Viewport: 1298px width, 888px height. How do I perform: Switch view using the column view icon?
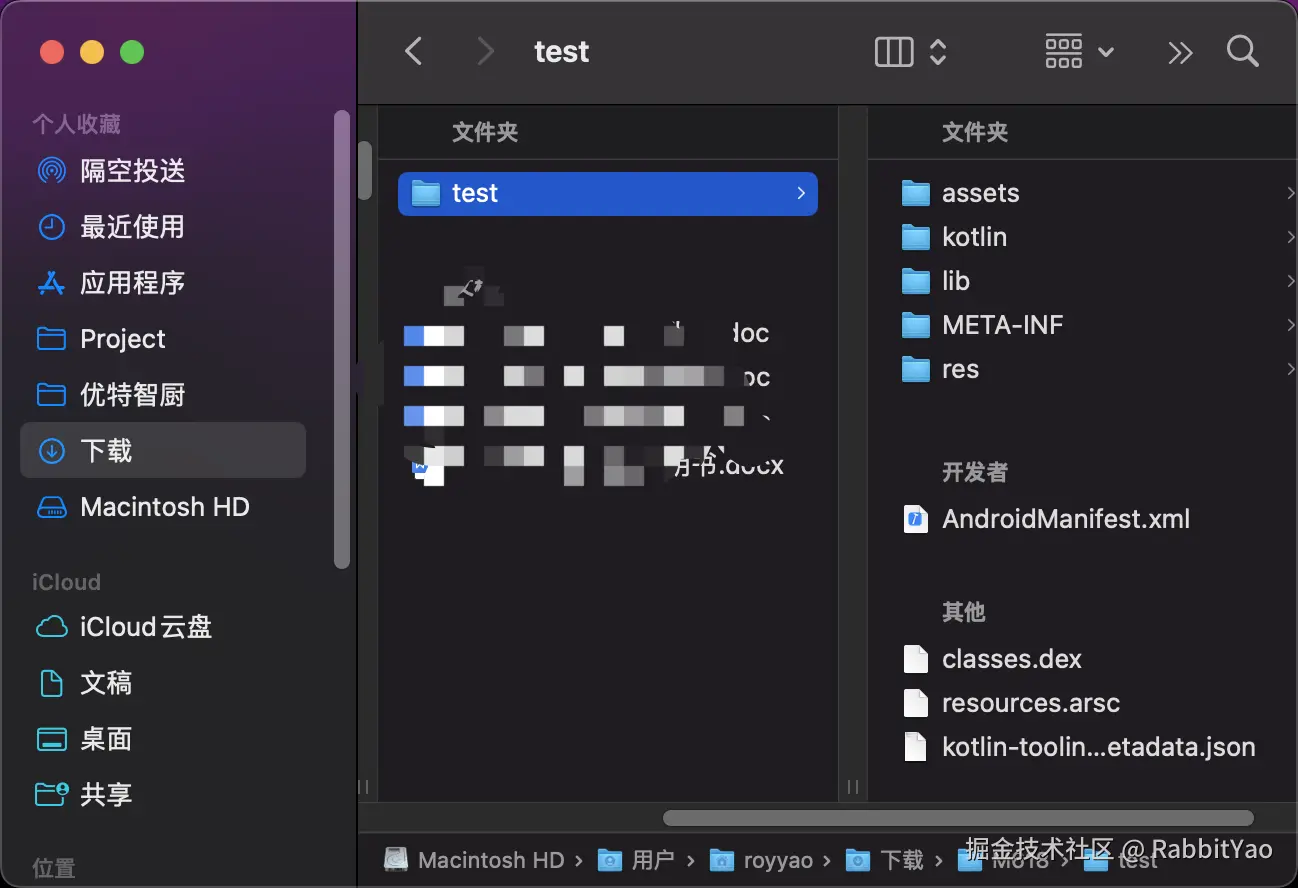(x=894, y=51)
